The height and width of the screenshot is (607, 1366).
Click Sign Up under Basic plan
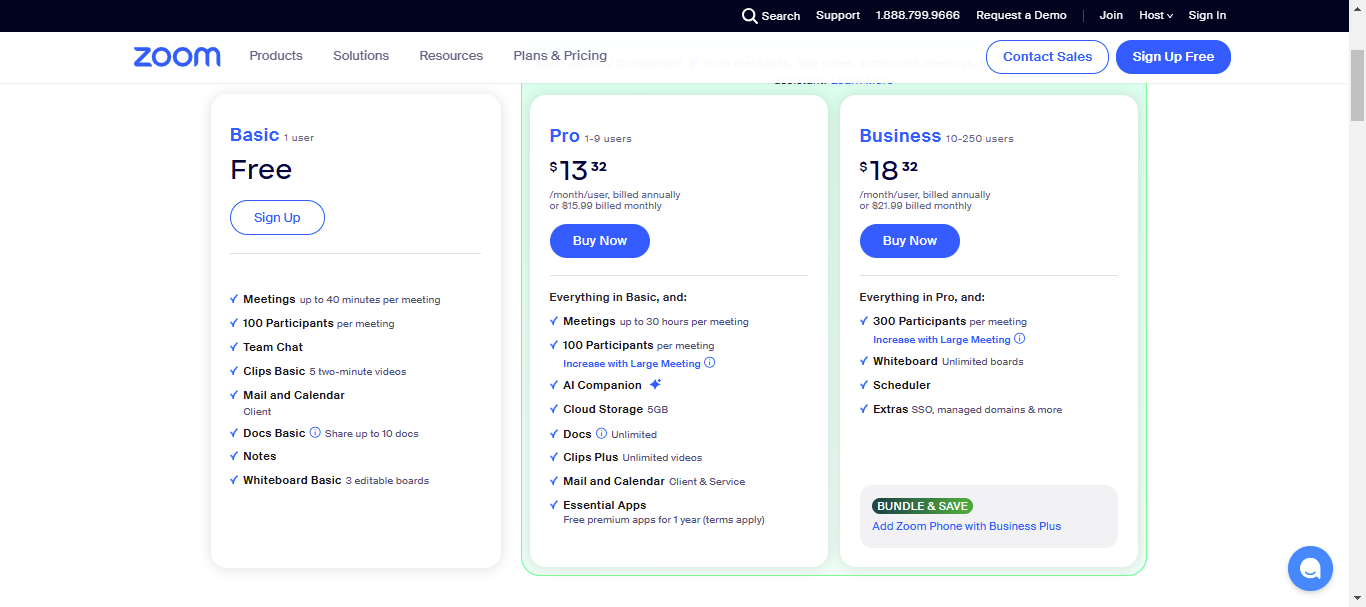click(x=277, y=218)
